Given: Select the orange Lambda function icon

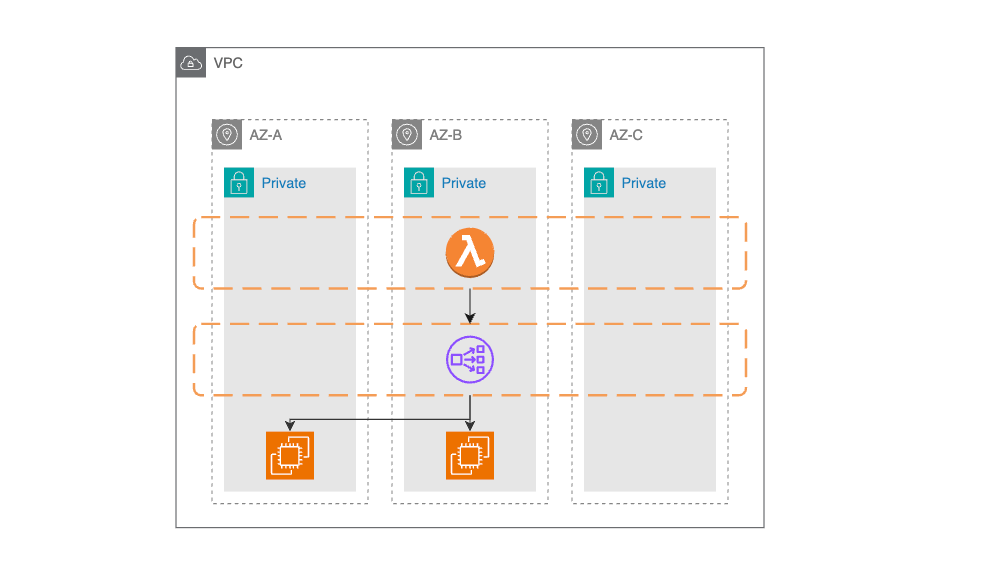Looking at the screenshot, I should pos(470,253).
